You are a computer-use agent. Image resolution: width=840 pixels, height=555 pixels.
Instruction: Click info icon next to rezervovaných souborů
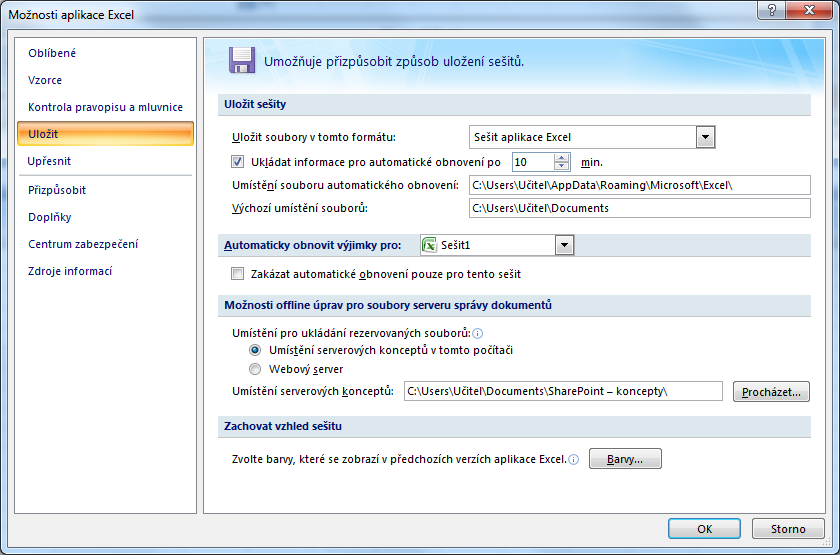point(477,333)
